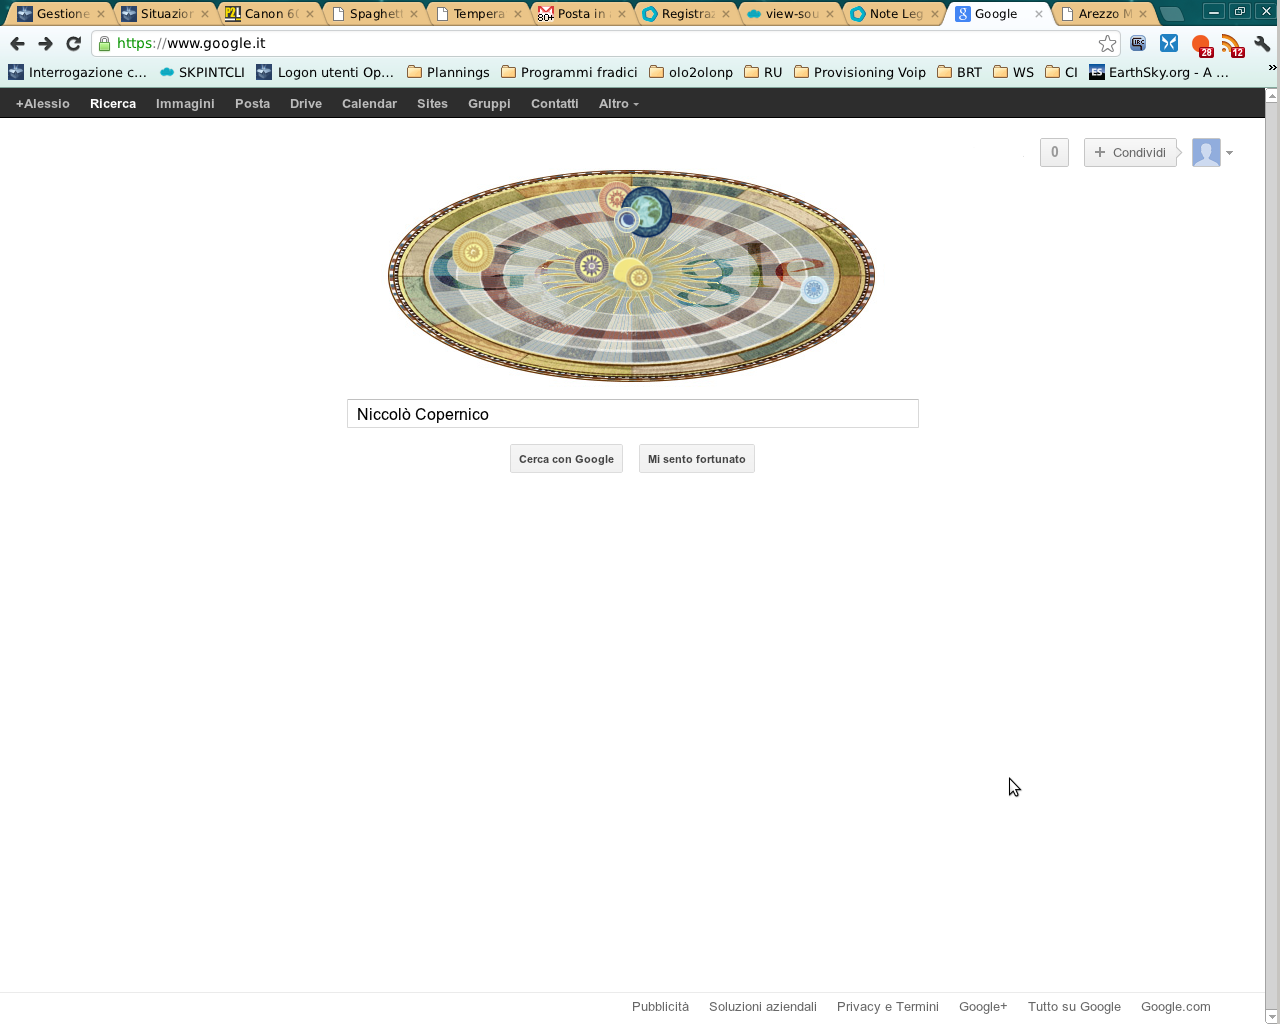Click the Condividi share button
Screen dimensions: 1280x1024
1130,152
